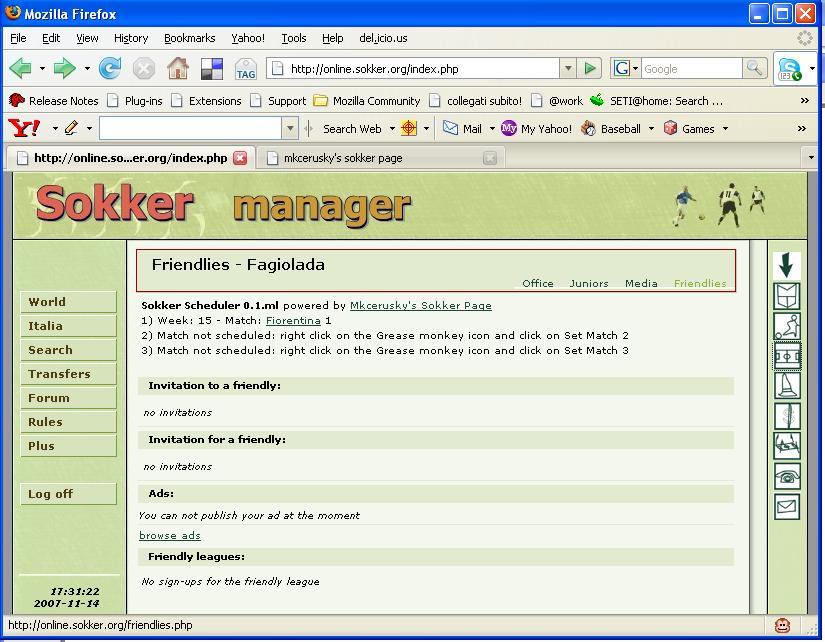The image size is (825, 642).
Task: Click the TAG this page icon
Action: (x=246, y=69)
